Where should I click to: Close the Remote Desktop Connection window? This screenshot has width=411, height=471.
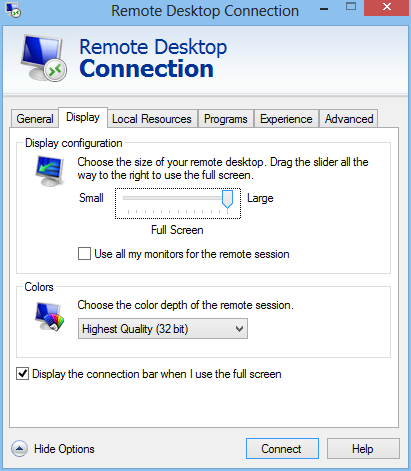pyautogui.click(x=387, y=8)
